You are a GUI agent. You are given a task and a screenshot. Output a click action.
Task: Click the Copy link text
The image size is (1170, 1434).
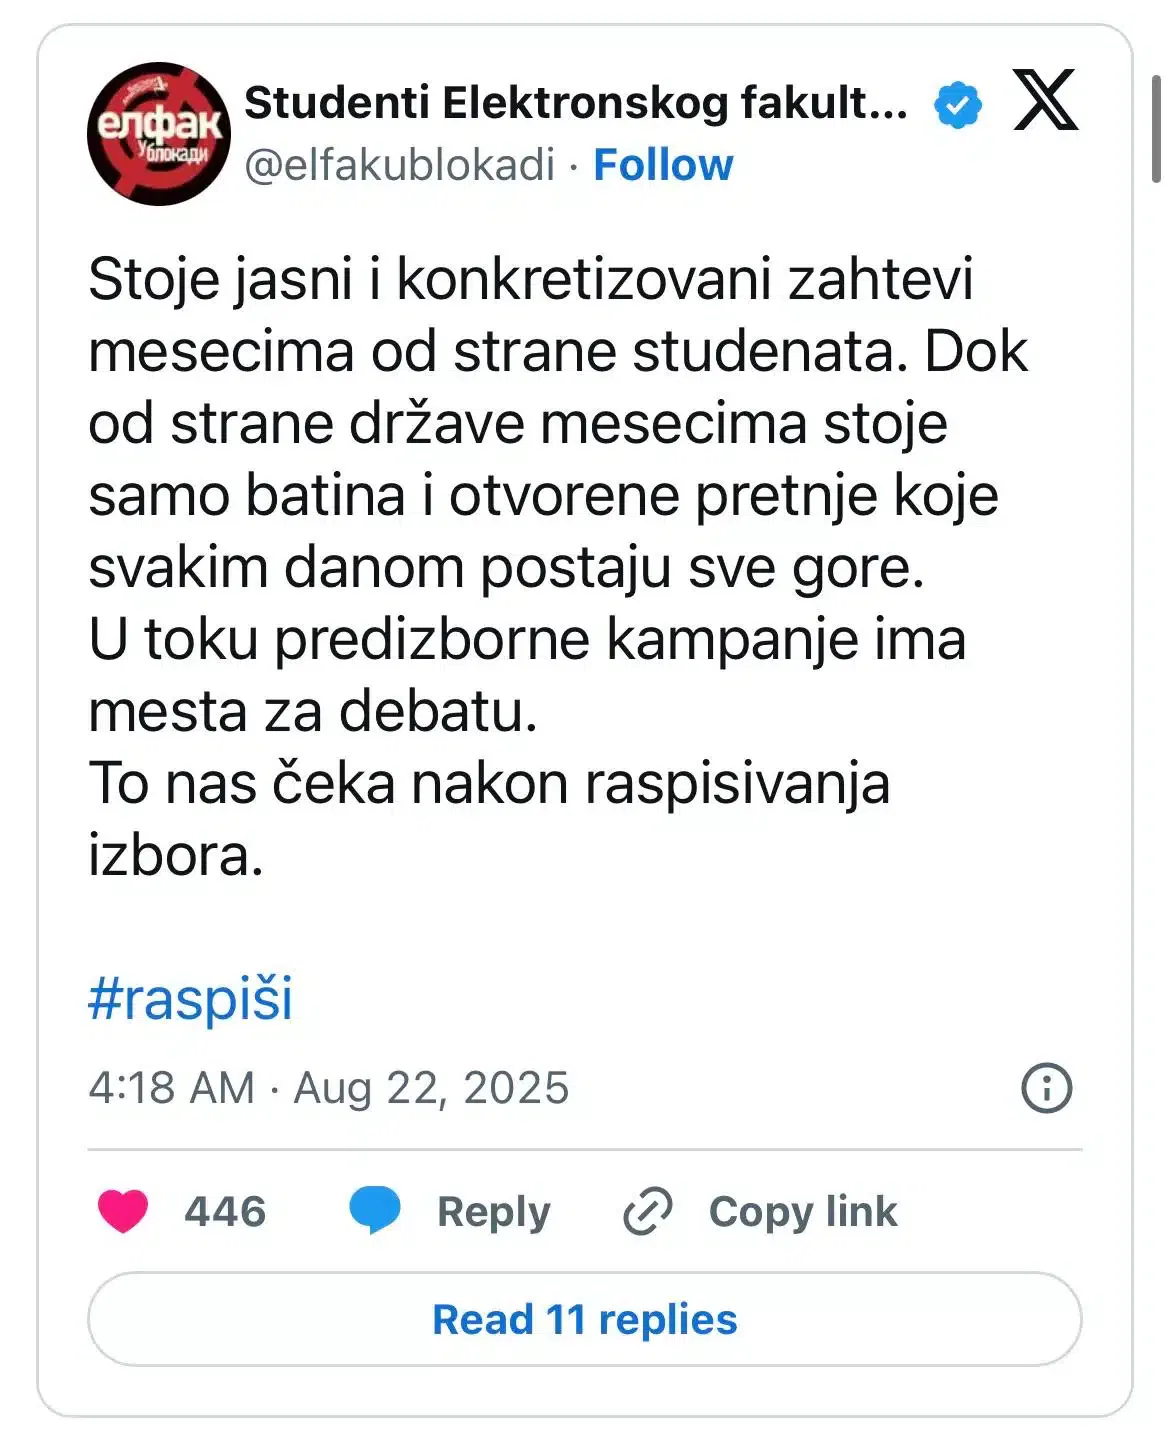coord(803,1211)
